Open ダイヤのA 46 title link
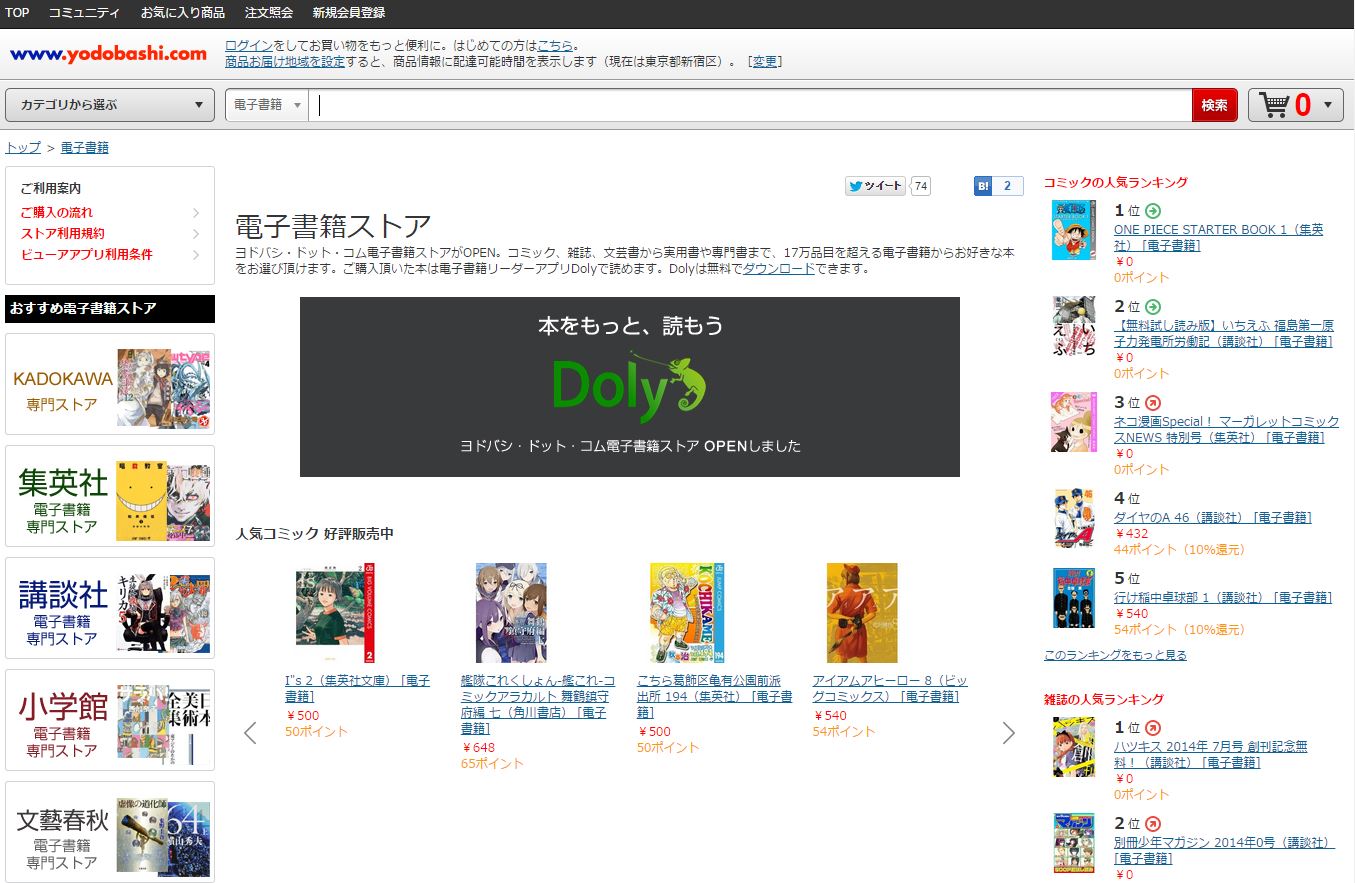 click(x=1212, y=518)
